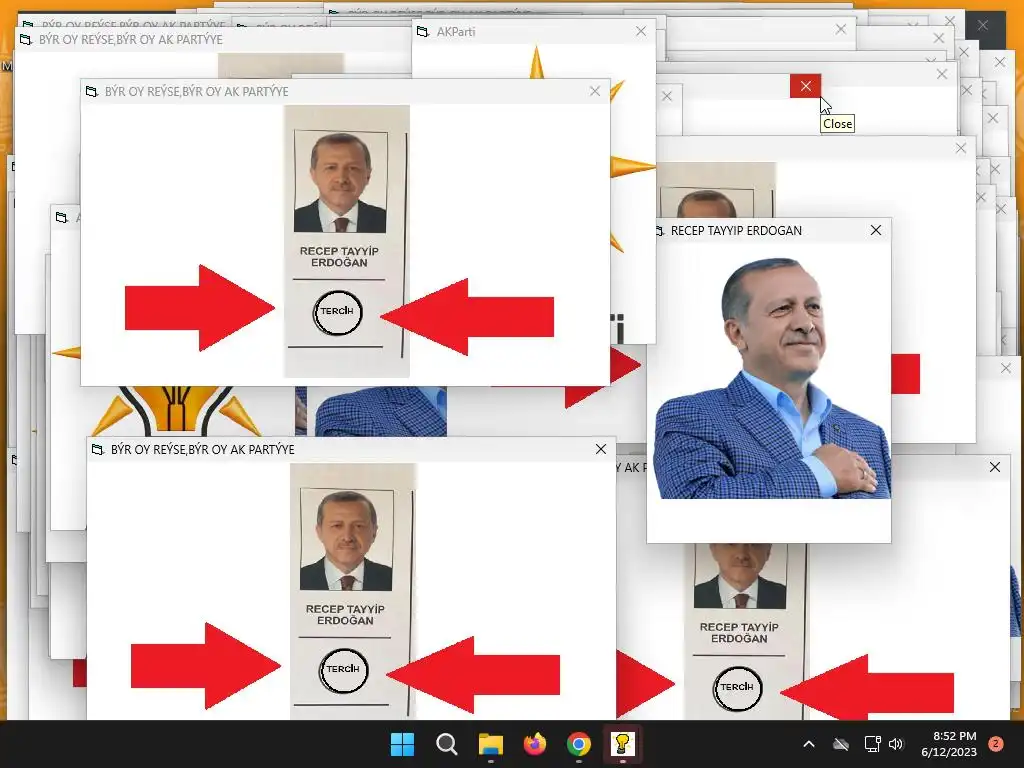Click blue-jacket photo in RECEP TAYYIP ERDOGAN window

coord(772,378)
